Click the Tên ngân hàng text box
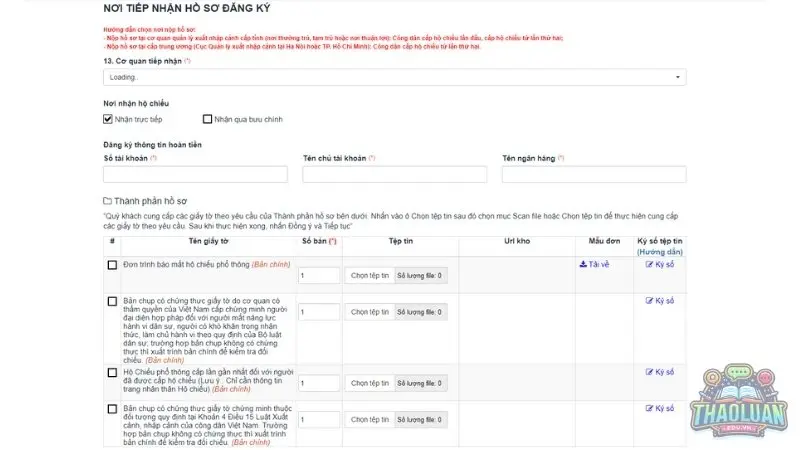This screenshot has height=450, width=800. point(594,174)
